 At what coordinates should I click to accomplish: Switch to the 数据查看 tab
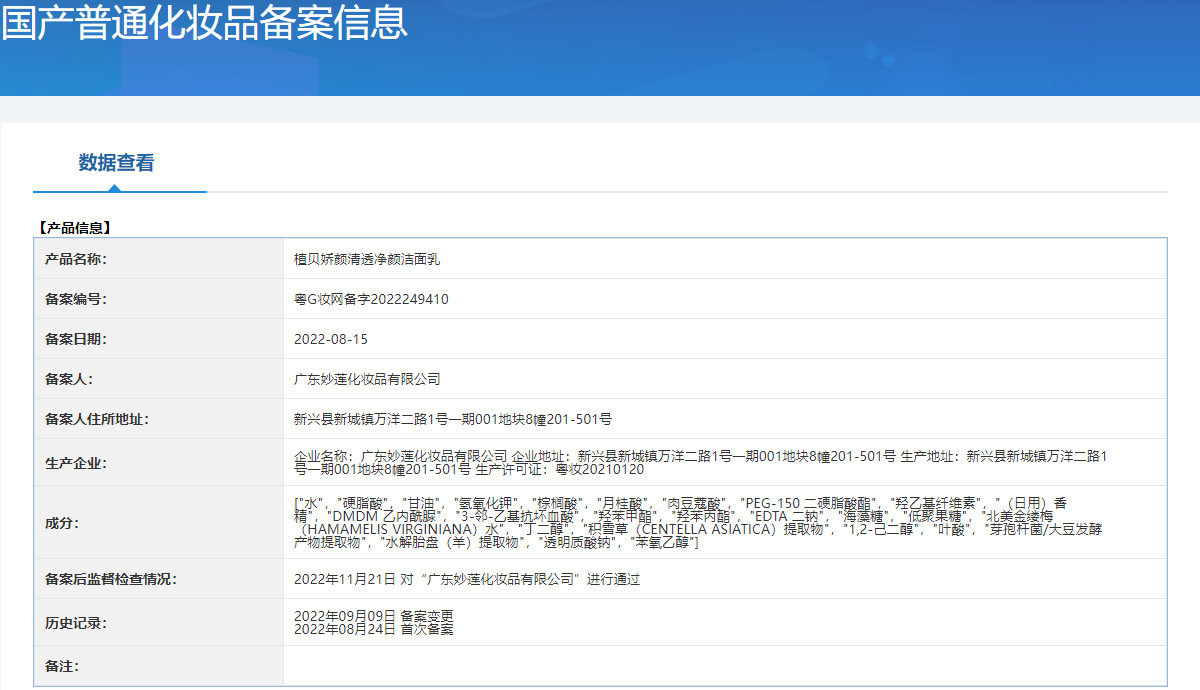pos(117,163)
